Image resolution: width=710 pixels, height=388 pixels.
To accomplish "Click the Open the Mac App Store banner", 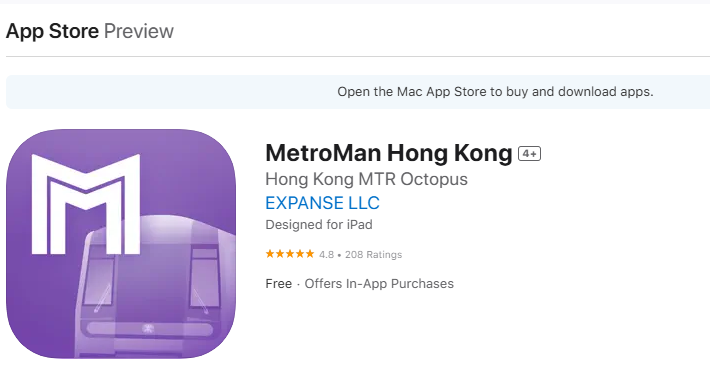I will pos(358,92).
